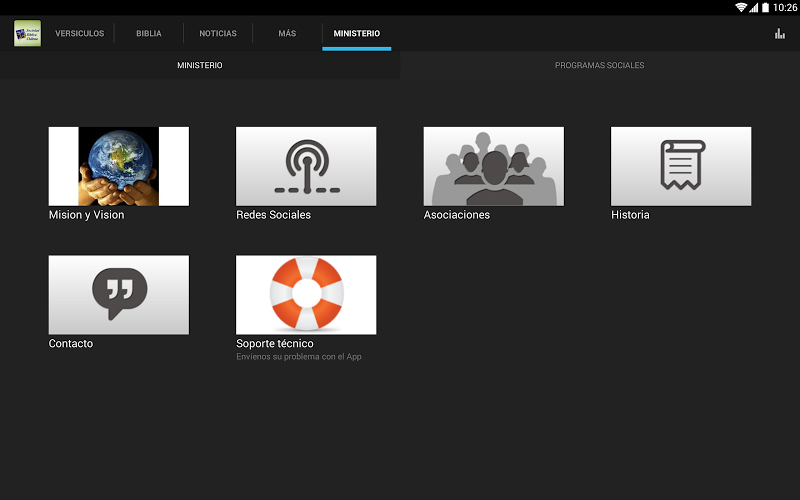Screen dimensions: 800x500
Task: Open the BIBLIA tab
Action: [149, 34]
